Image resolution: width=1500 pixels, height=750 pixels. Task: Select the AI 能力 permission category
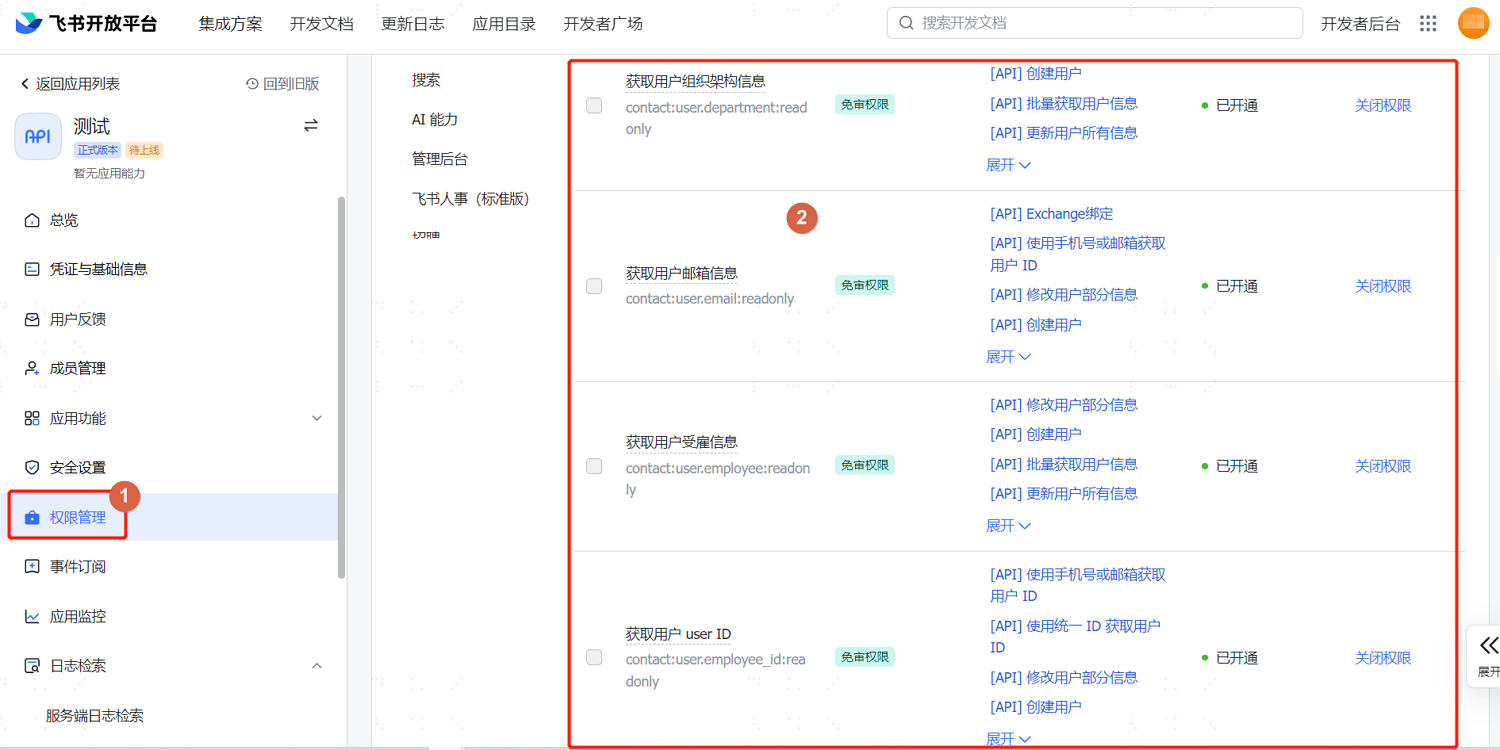[x=435, y=119]
